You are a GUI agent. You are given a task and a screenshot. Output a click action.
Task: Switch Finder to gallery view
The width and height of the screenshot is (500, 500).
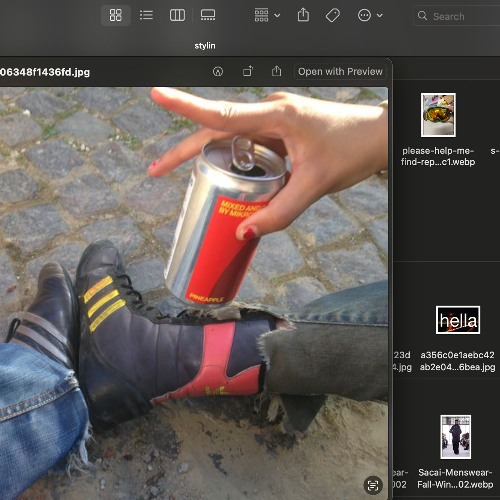208,15
